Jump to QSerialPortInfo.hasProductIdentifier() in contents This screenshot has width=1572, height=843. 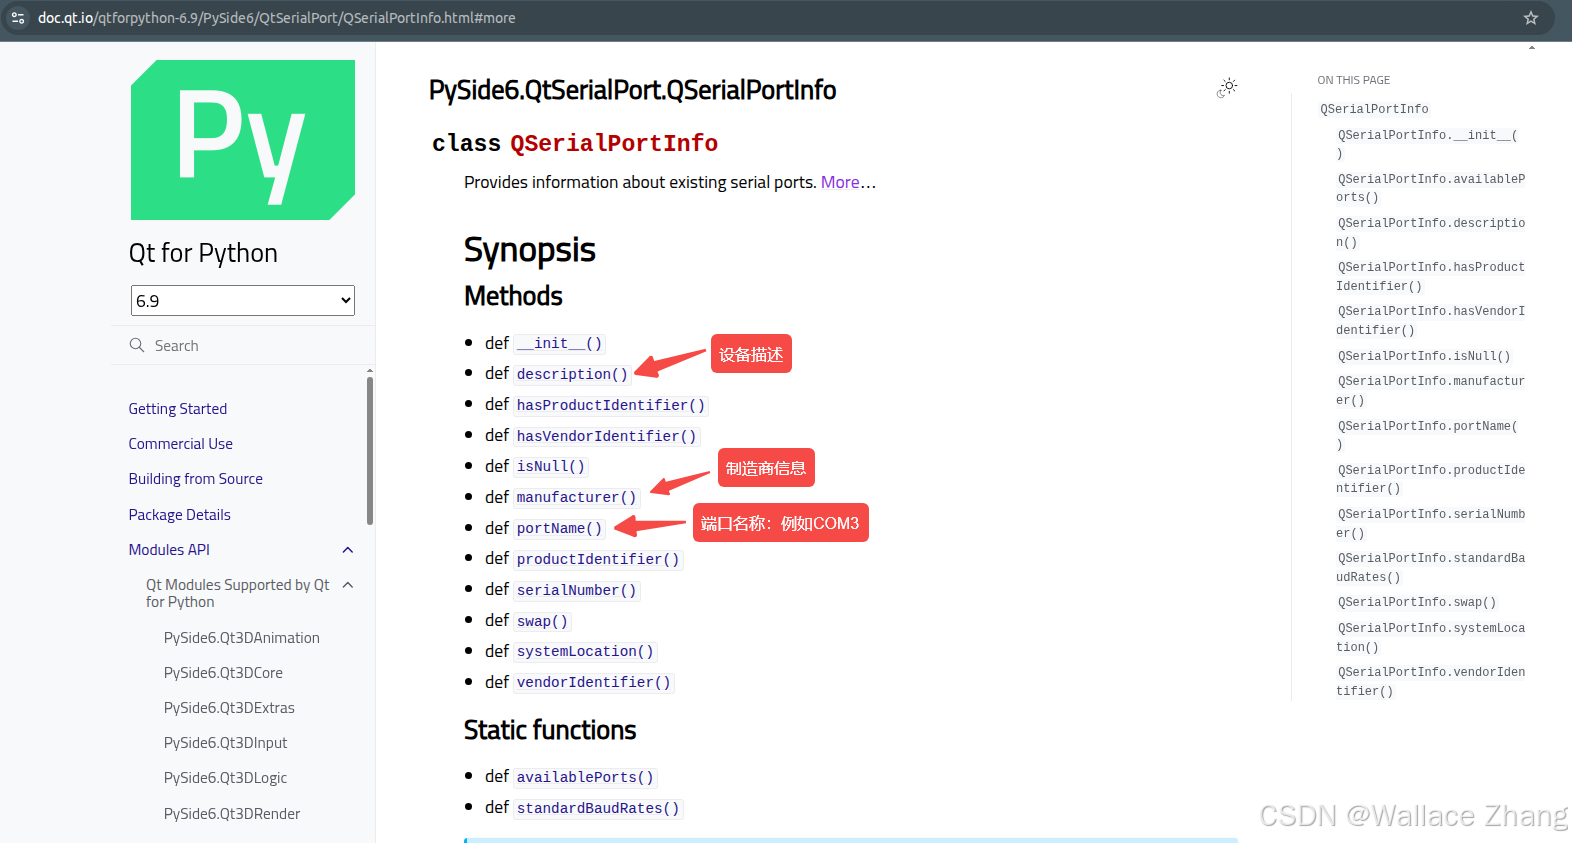[1431, 276]
